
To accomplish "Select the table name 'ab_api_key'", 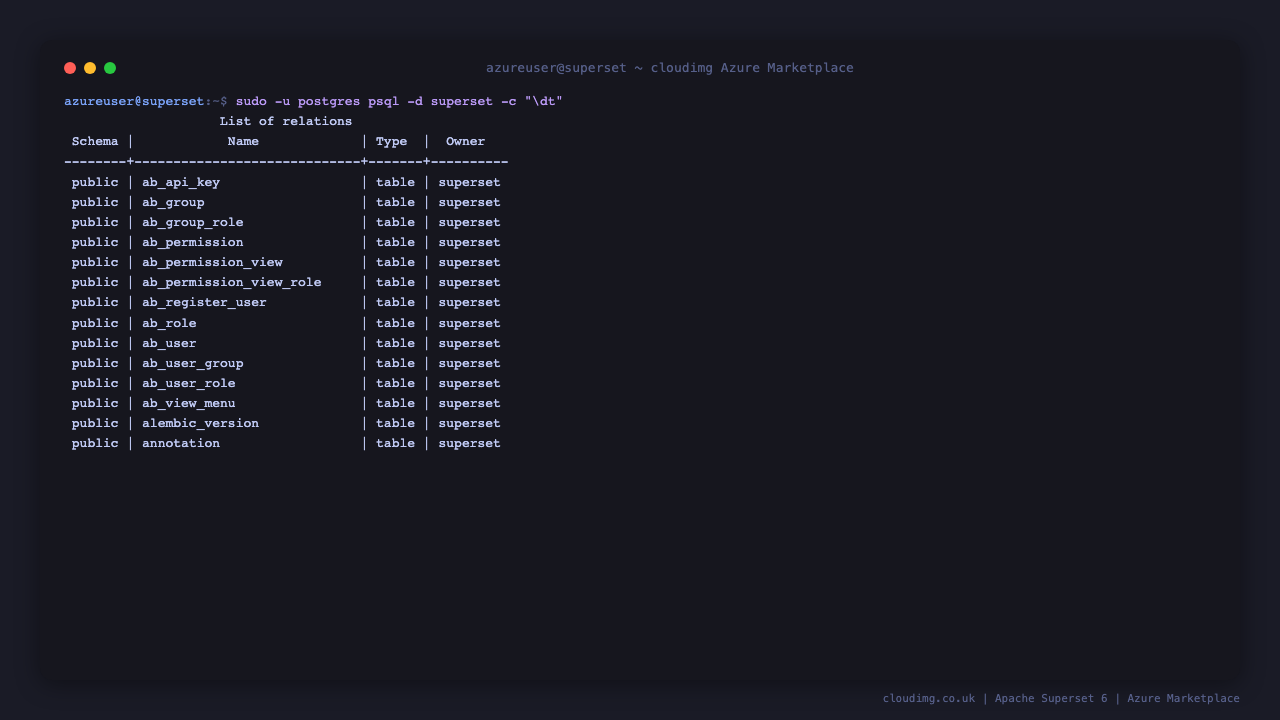I will [181, 182].
